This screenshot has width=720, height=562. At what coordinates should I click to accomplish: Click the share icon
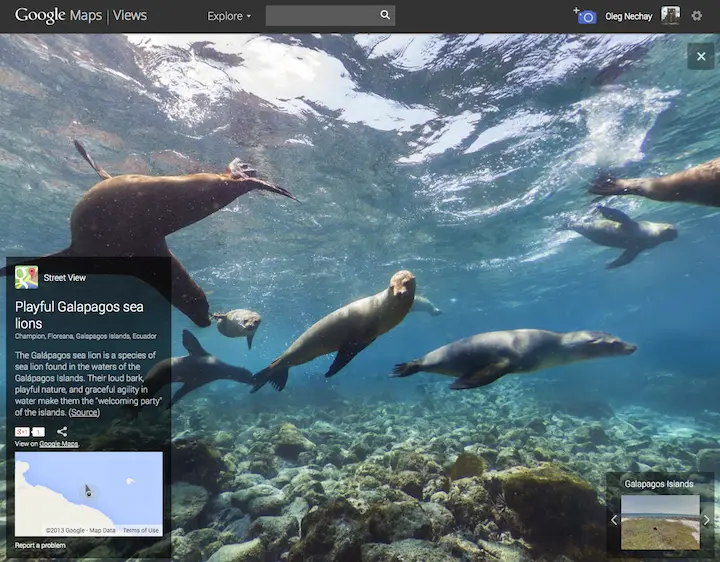[x=62, y=432]
